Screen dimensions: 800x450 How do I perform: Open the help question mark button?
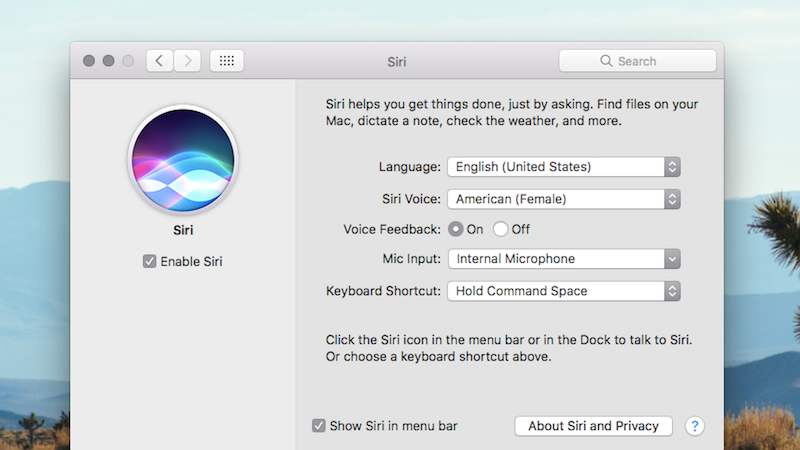[694, 426]
